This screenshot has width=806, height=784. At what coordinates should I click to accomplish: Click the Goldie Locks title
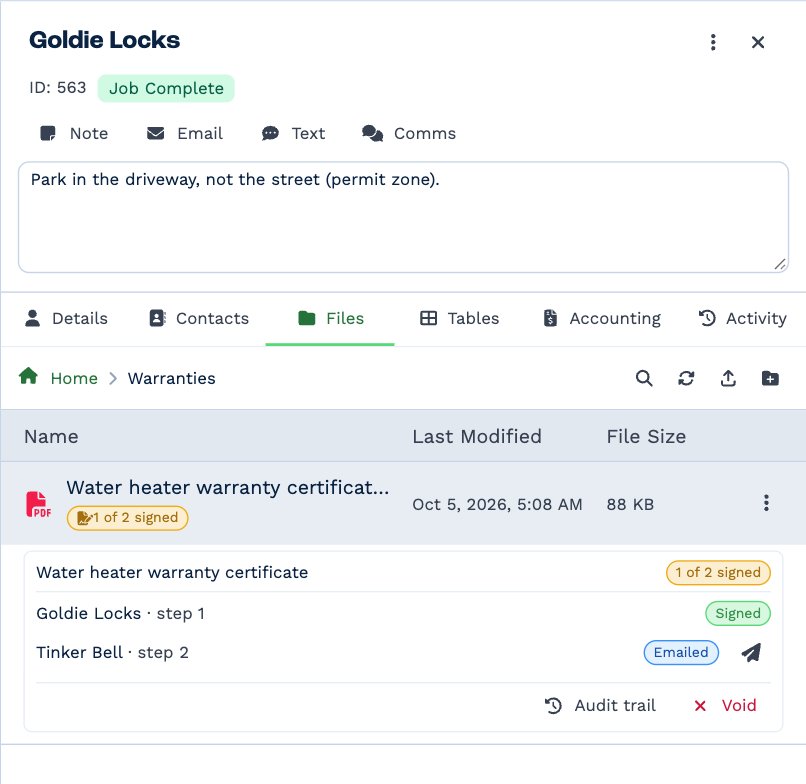pos(104,40)
